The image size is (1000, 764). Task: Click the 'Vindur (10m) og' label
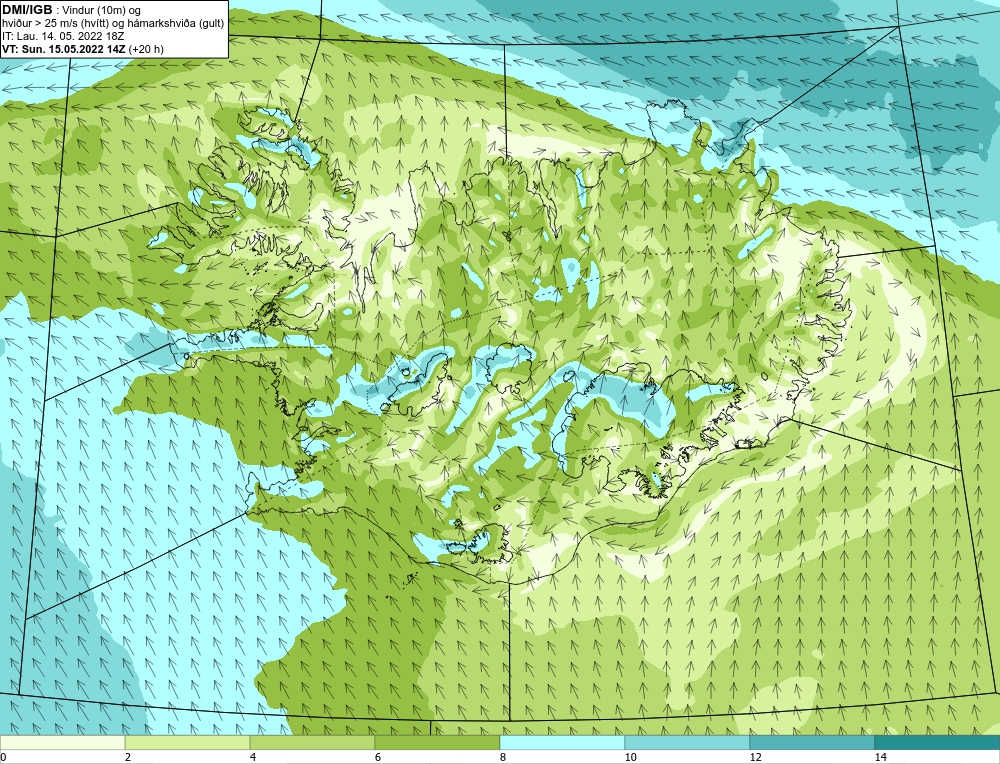[x=102, y=10]
